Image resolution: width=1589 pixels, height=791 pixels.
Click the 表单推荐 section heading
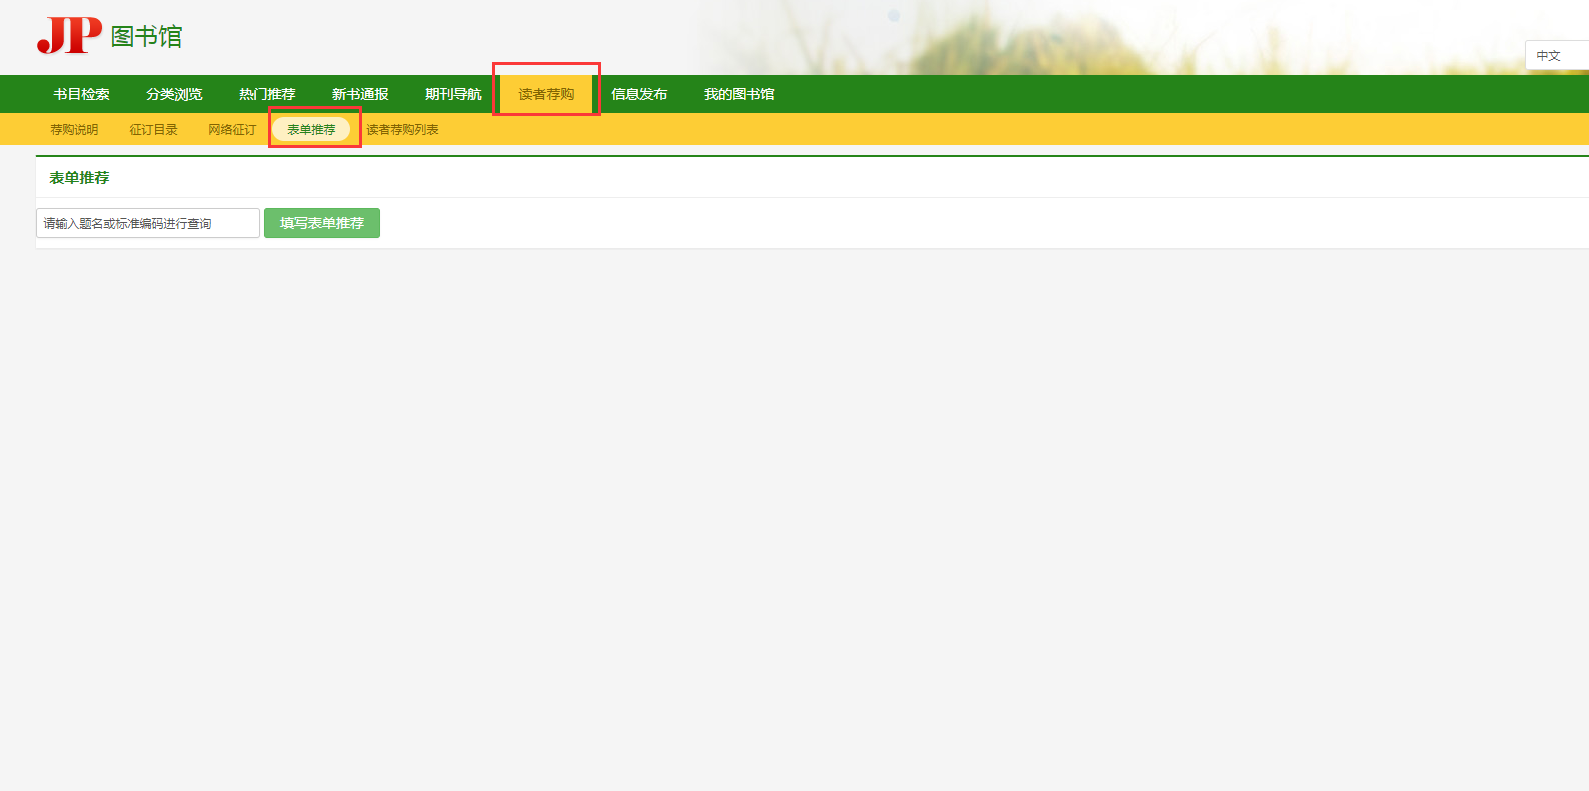pos(79,178)
